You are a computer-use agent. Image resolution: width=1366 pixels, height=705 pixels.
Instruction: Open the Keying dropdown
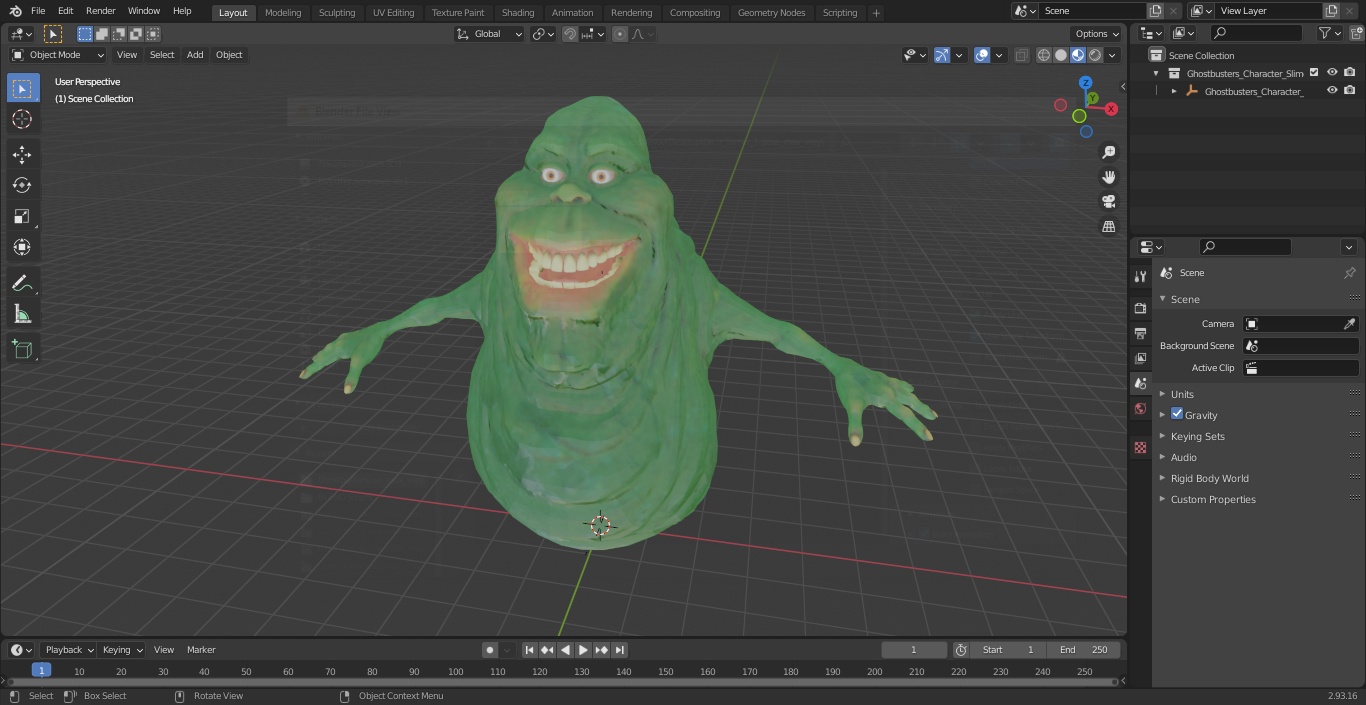(122, 650)
